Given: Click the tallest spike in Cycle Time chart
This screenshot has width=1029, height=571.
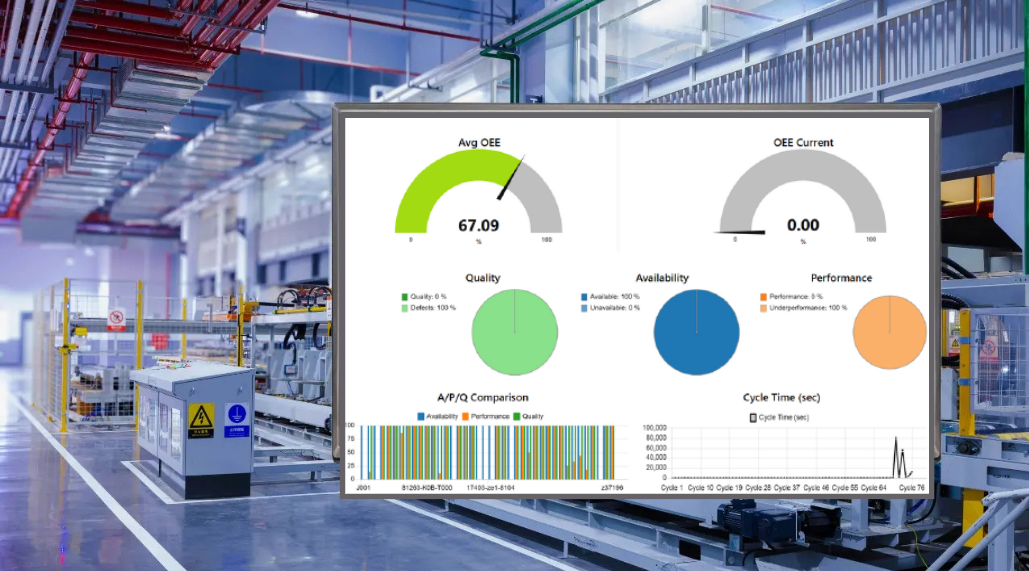Looking at the screenshot, I should 896,440.
